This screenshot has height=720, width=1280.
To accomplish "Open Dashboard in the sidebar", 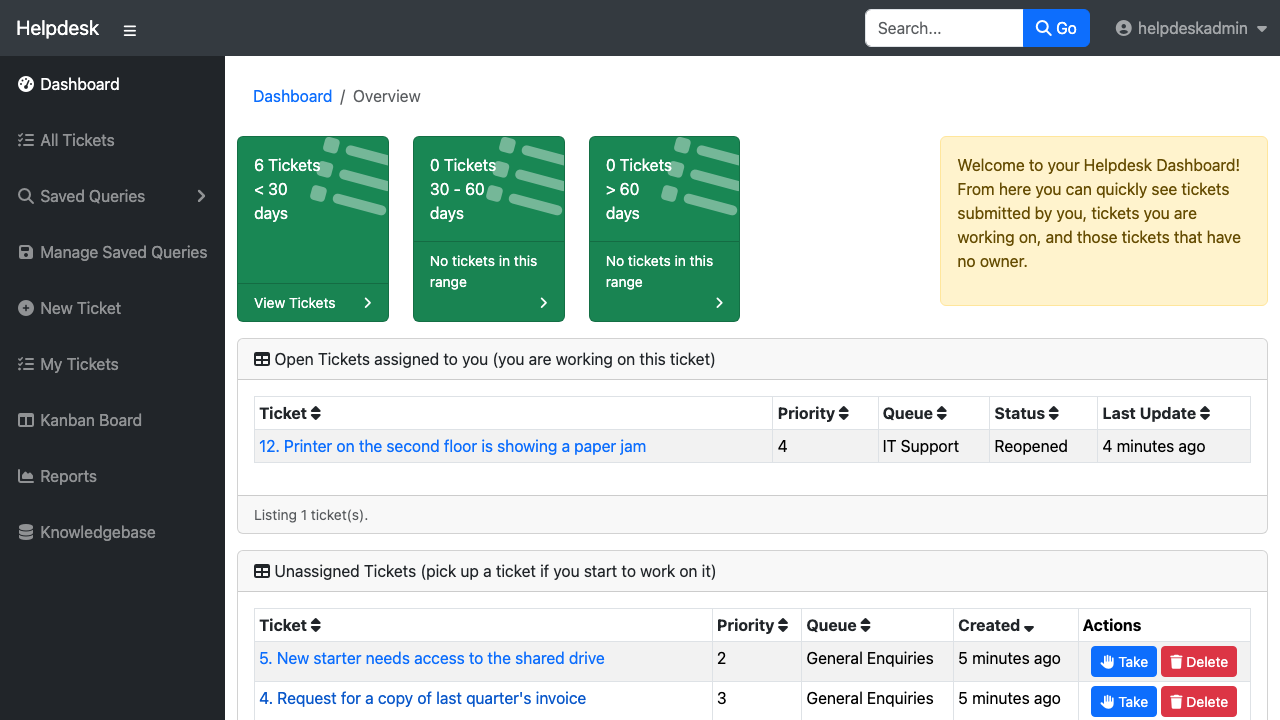I will (112, 84).
